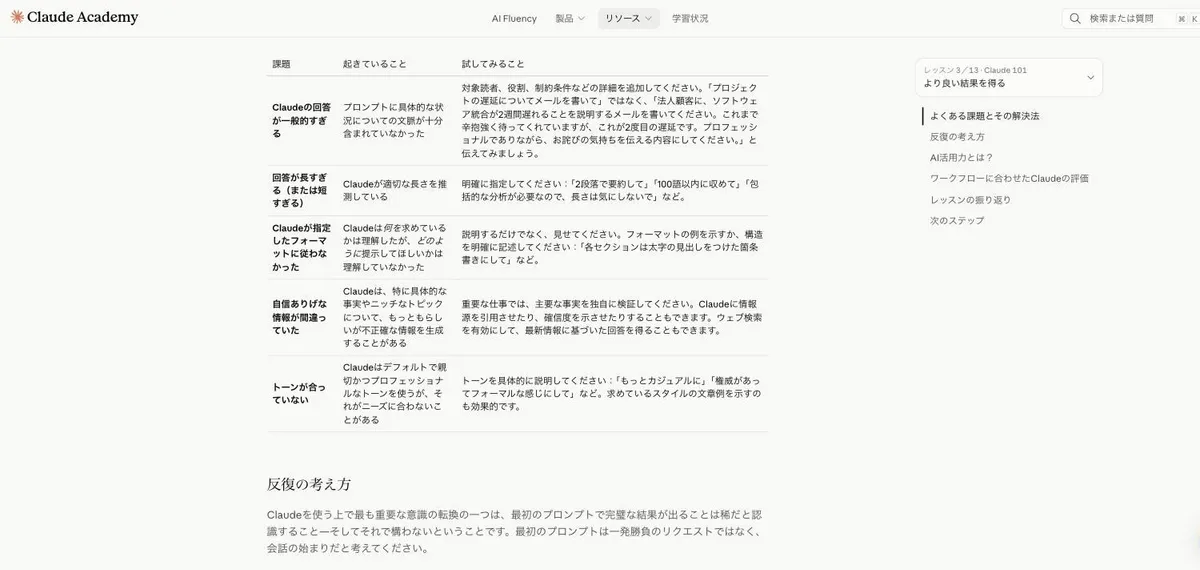This screenshot has width=1200, height=570.
Task: Expand the lesson selector chevron for より良い結果を得る
Action: [x=1090, y=77]
